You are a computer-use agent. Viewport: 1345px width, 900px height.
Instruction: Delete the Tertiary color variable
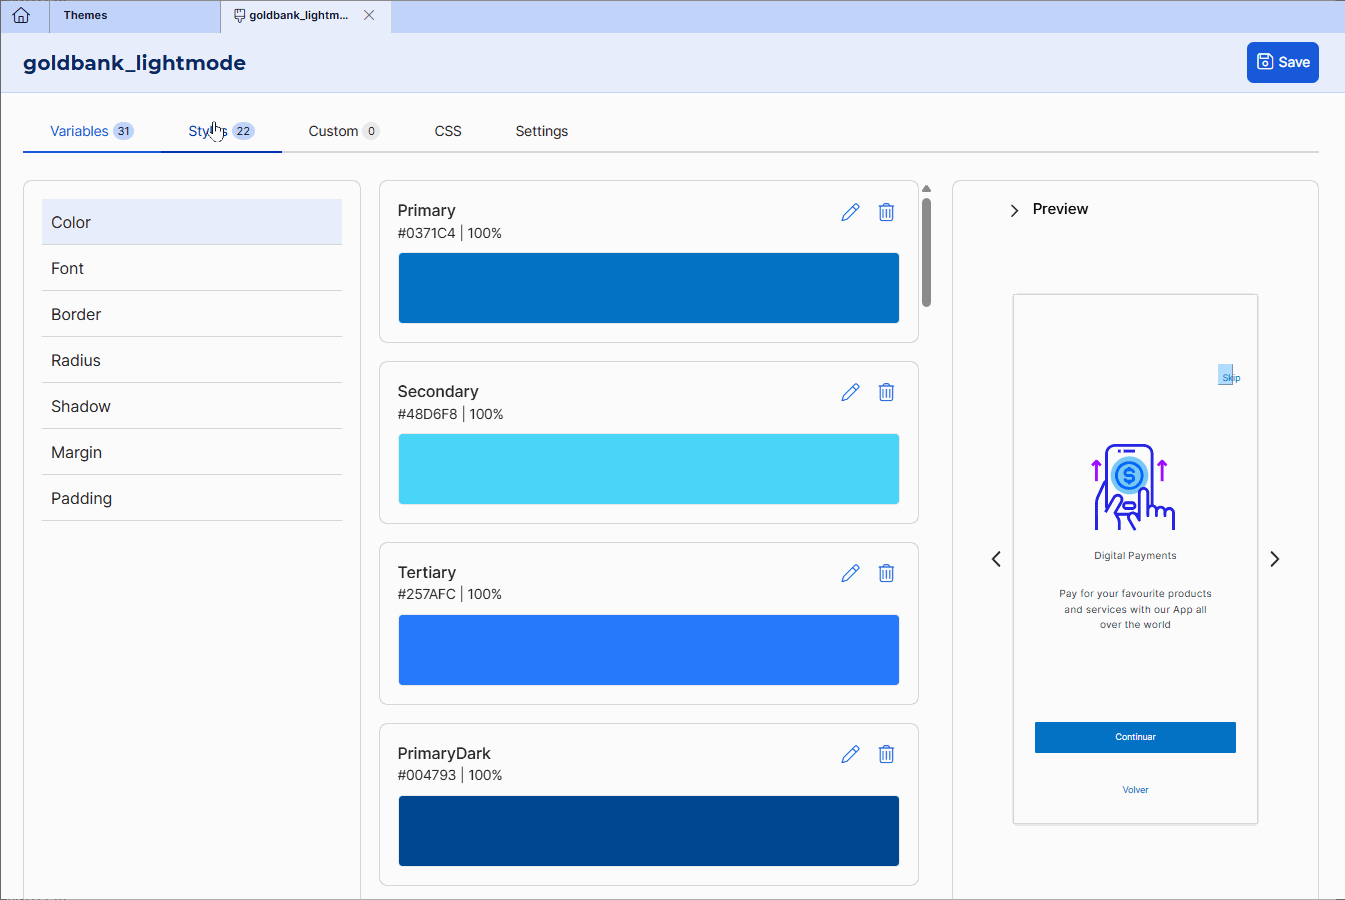(x=886, y=573)
